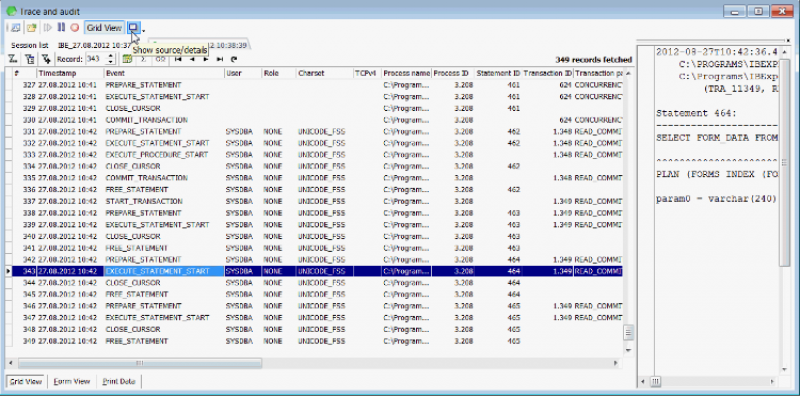
Task: Click the details panel horizontal scrollbar thumb
Action: (656, 381)
